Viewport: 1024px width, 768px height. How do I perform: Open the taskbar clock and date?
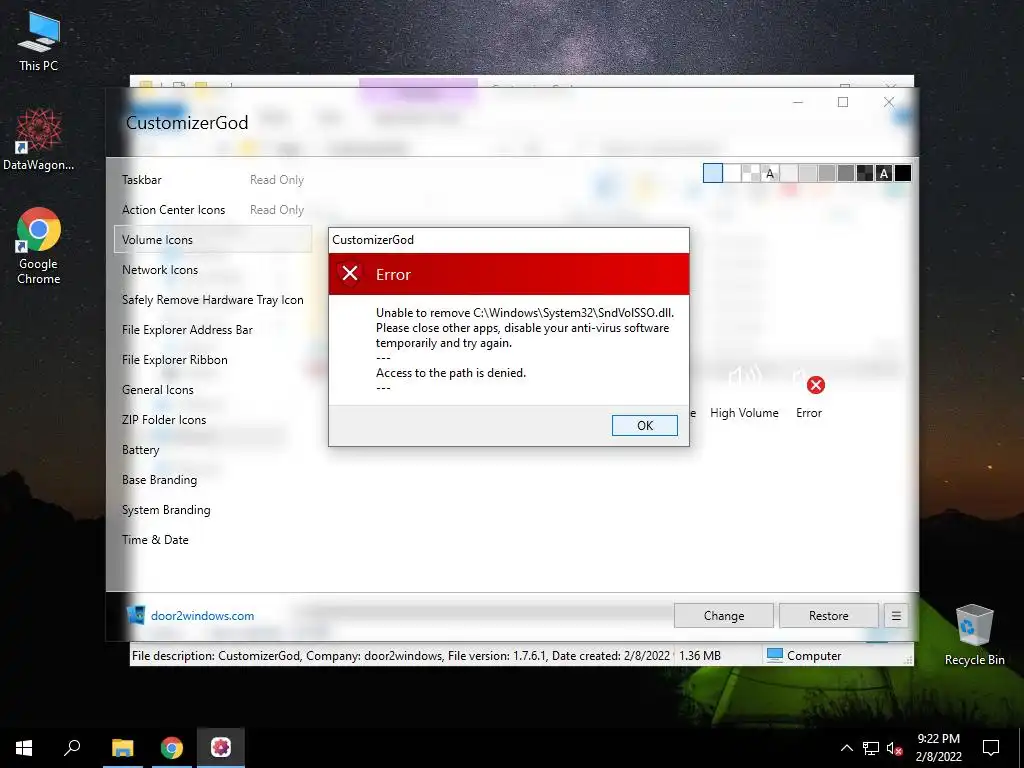(x=938, y=748)
